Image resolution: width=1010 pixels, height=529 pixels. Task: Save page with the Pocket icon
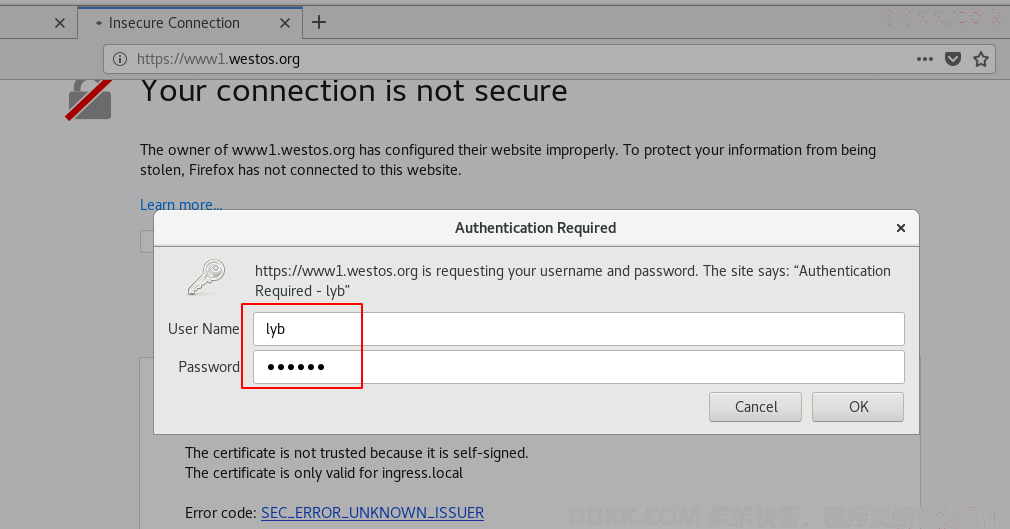click(x=953, y=59)
